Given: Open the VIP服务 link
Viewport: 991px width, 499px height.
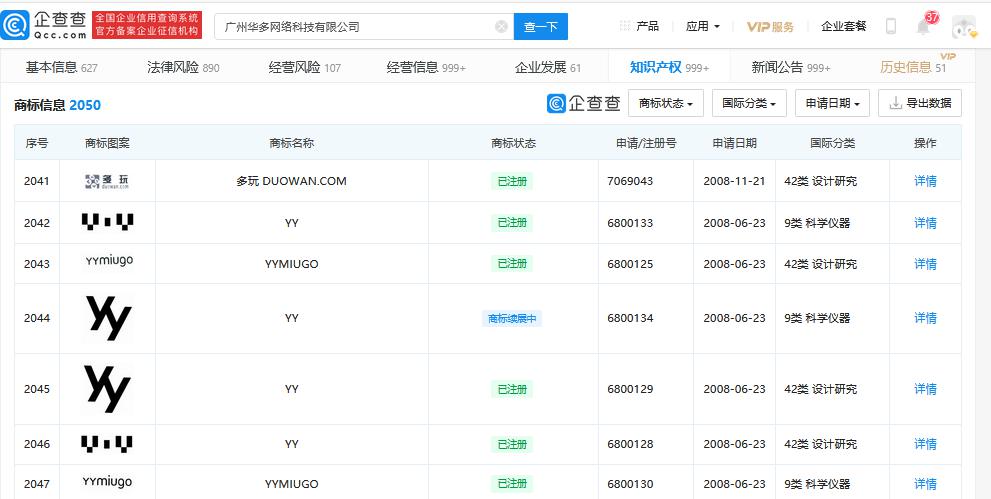Looking at the screenshot, I should (770, 26).
